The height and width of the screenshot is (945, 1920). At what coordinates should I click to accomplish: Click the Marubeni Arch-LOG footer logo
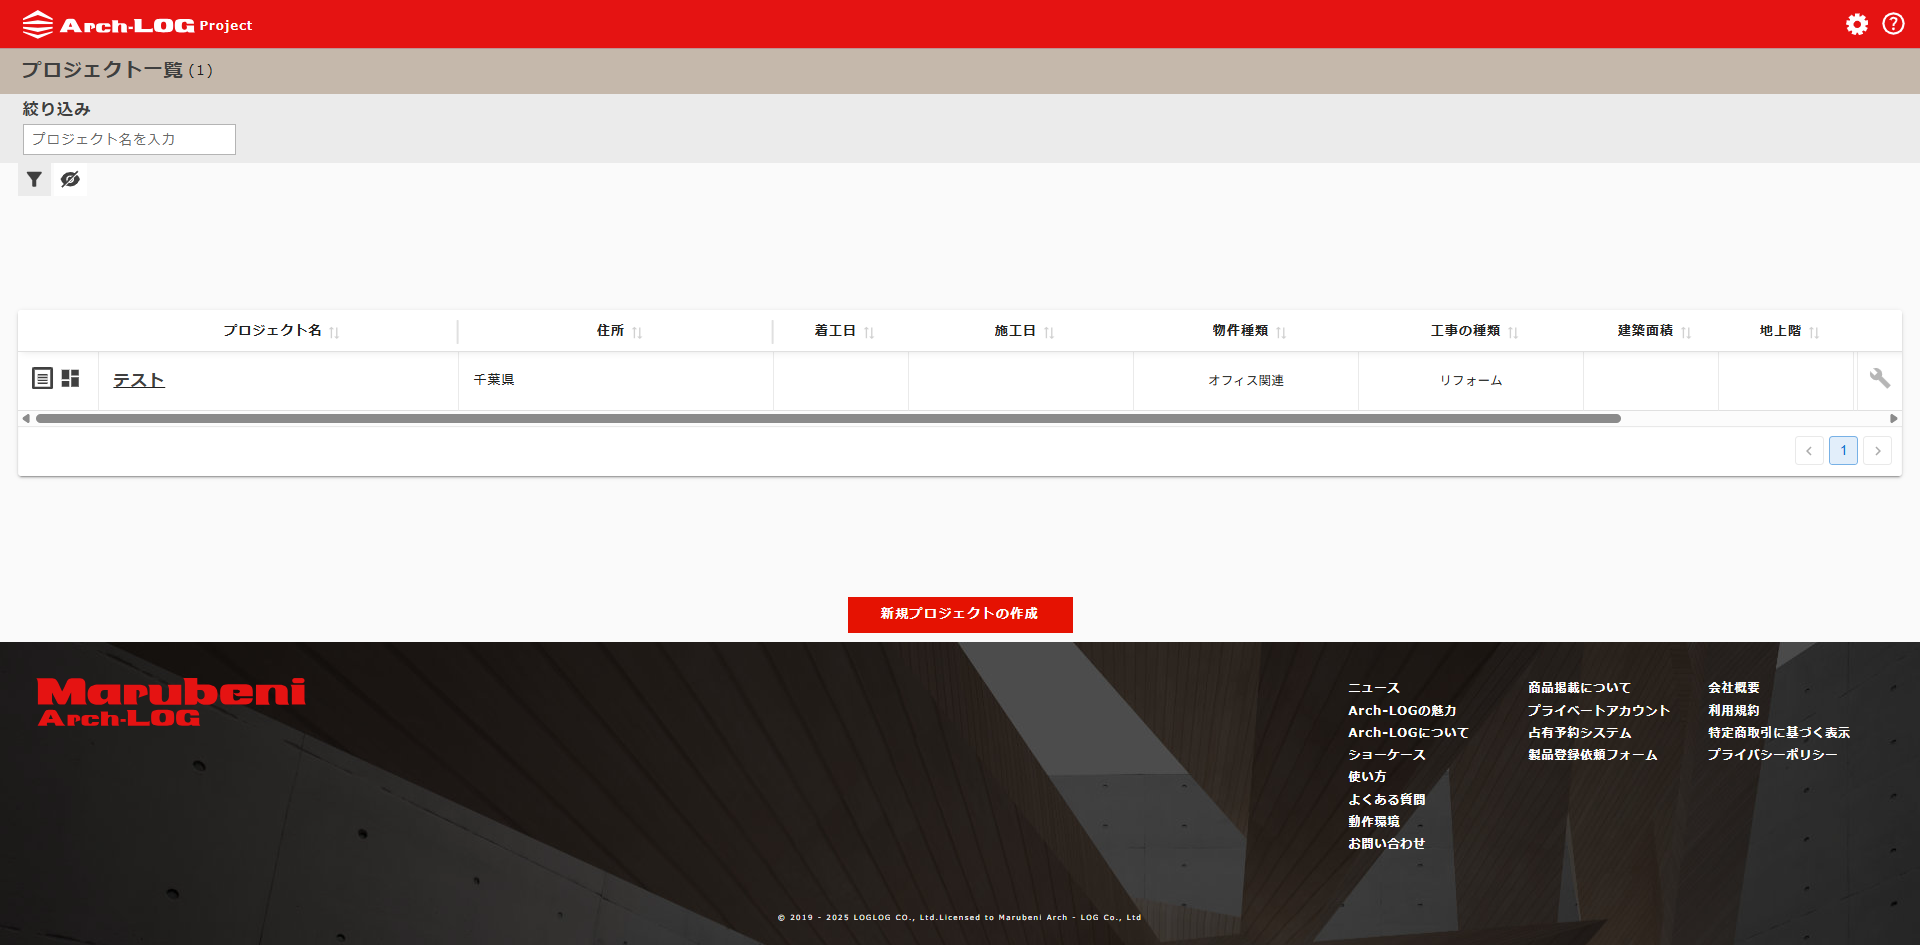click(x=171, y=702)
